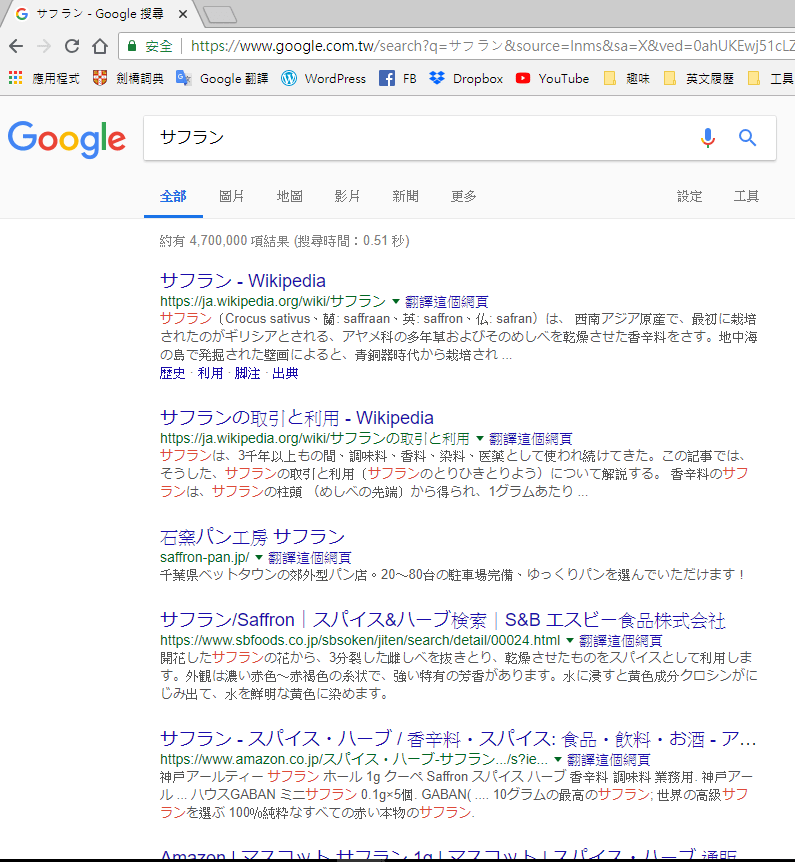Switch to the 新聞 search tab

pyautogui.click(x=406, y=196)
